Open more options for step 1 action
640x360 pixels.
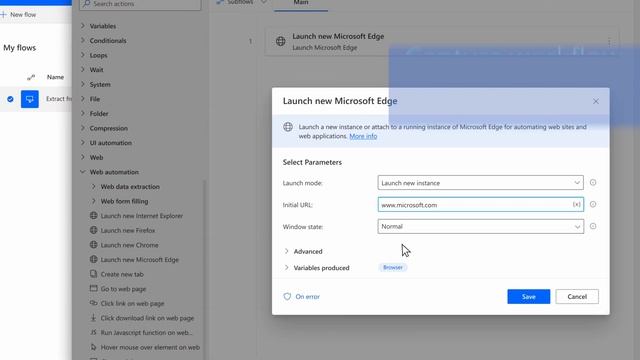[x=609, y=42]
